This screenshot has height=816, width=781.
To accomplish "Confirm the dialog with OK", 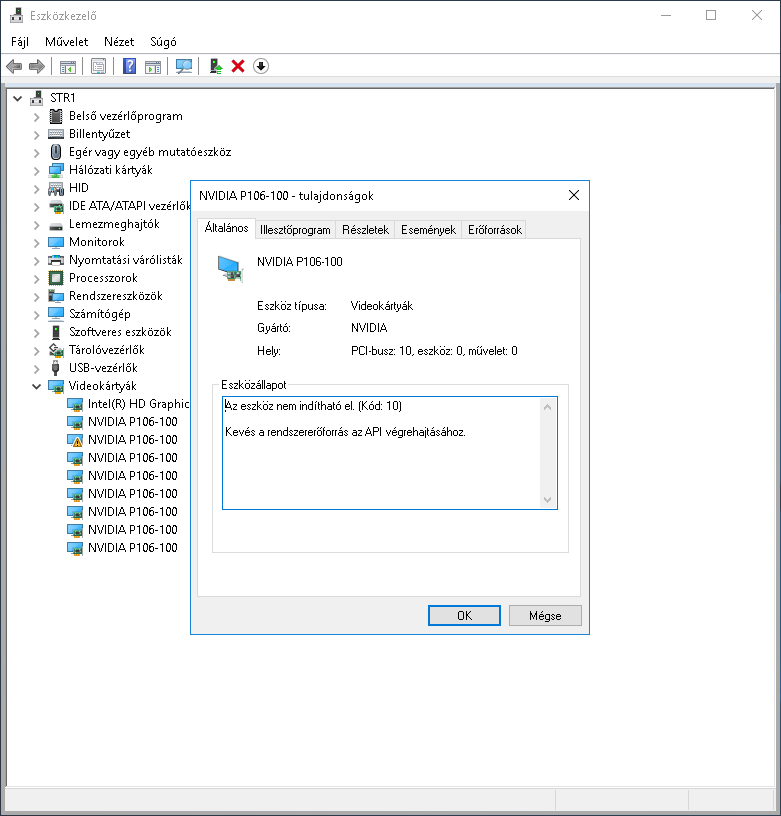I will [464, 616].
